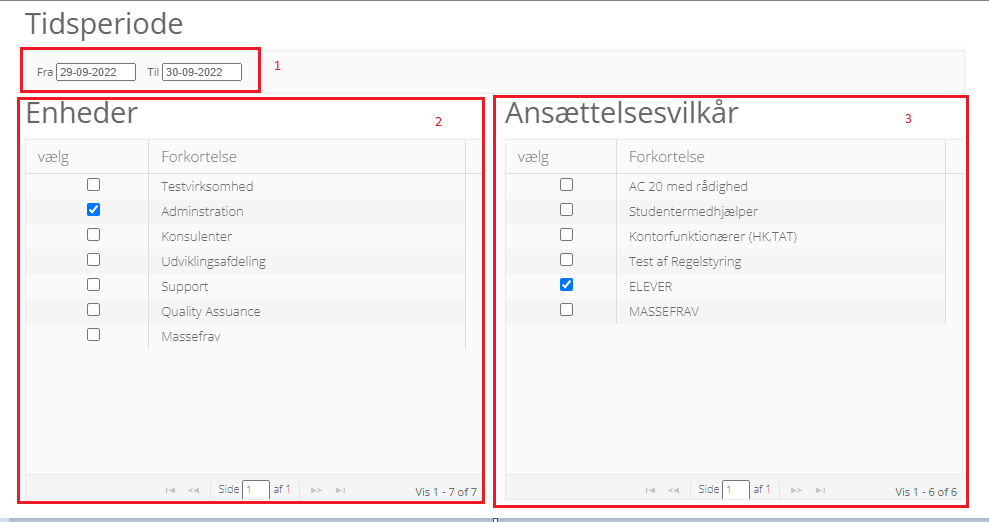Jump to last page in Ansættelsesvilkår pager
989x522 pixels.
(x=820, y=490)
